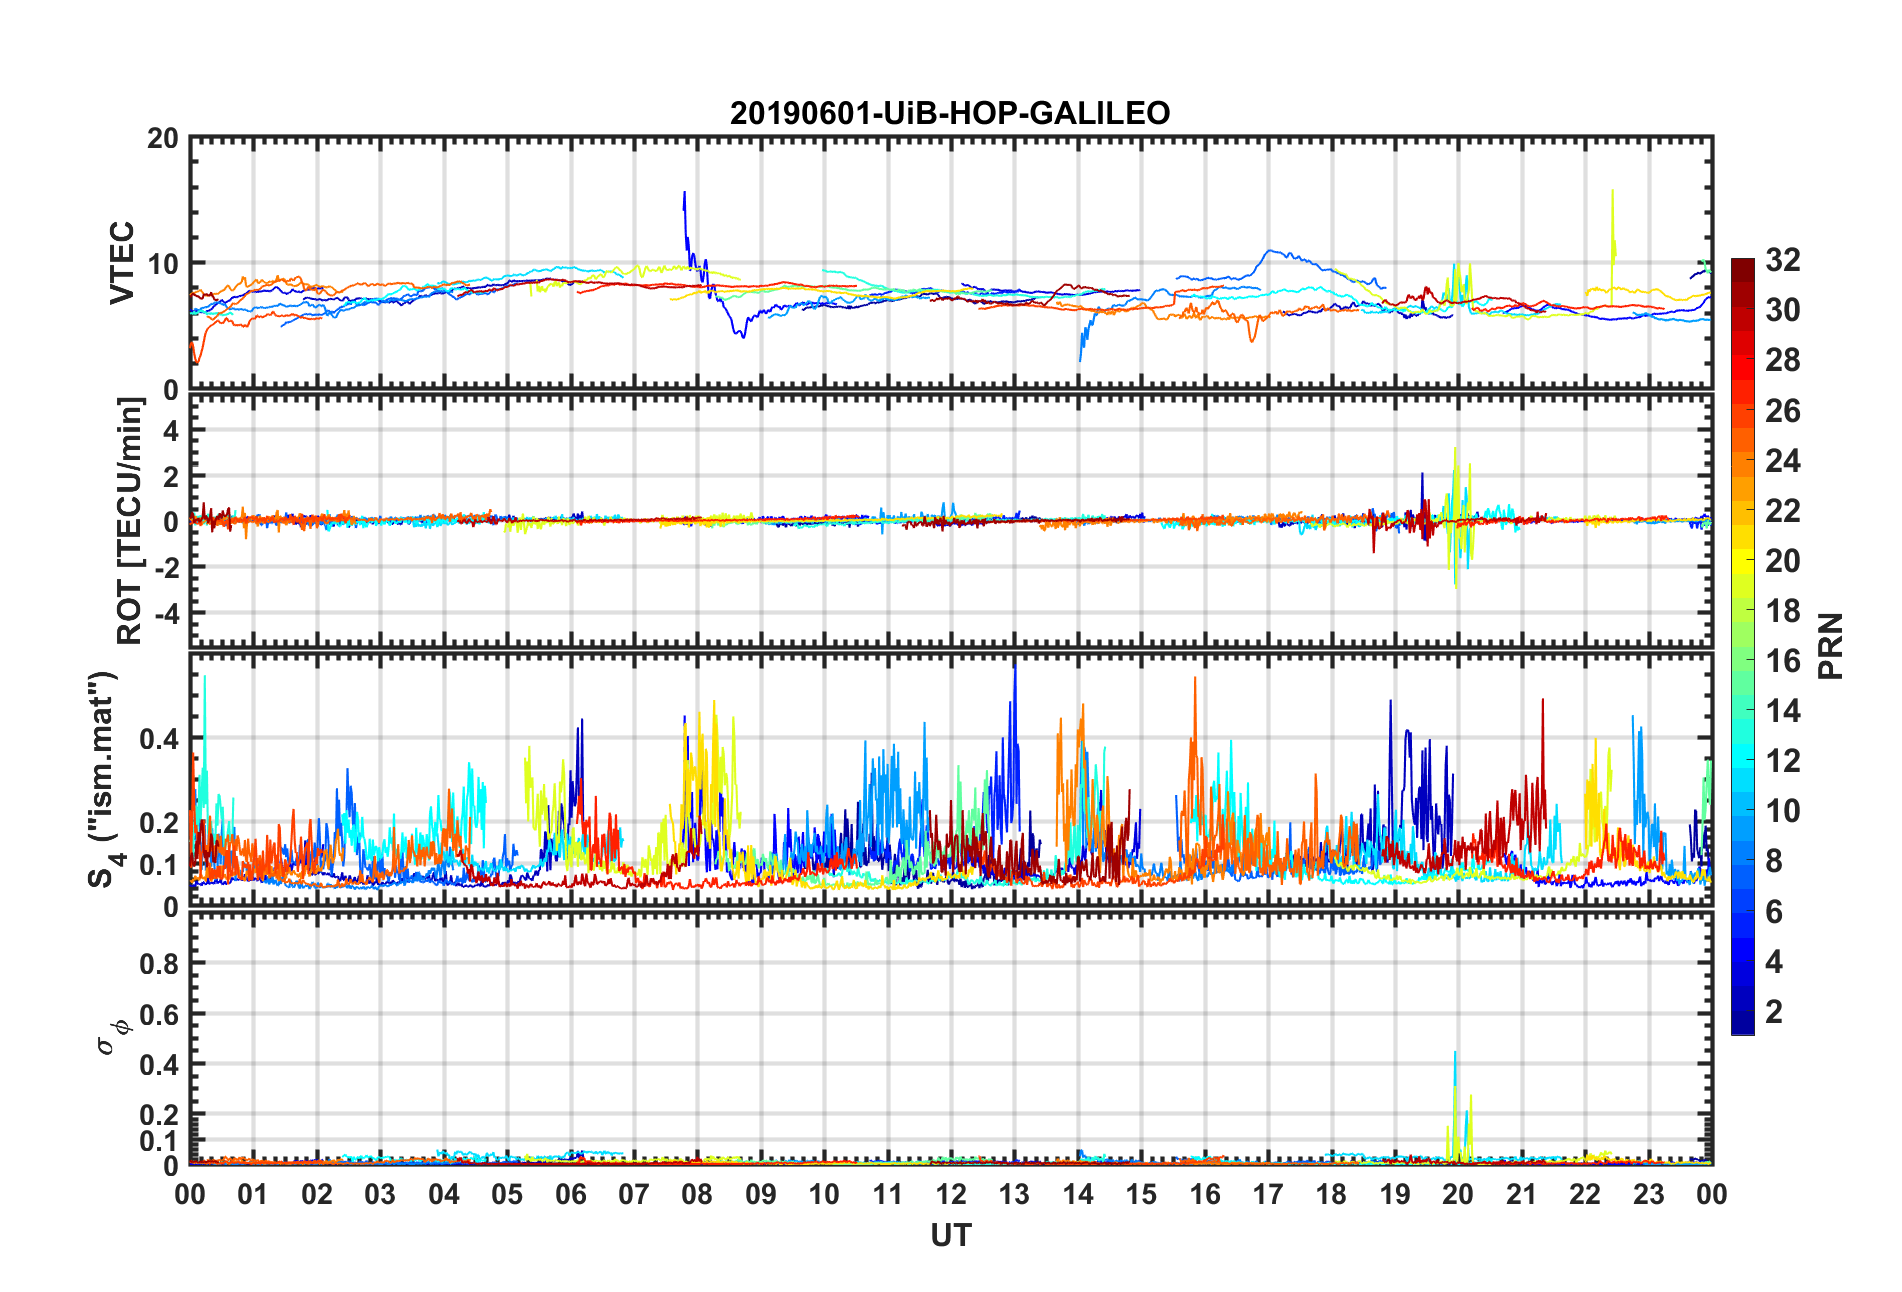Viewport: 1902px width, 1292px height.
Task: Click colorbar tick label 24
Action: coord(1783,460)
